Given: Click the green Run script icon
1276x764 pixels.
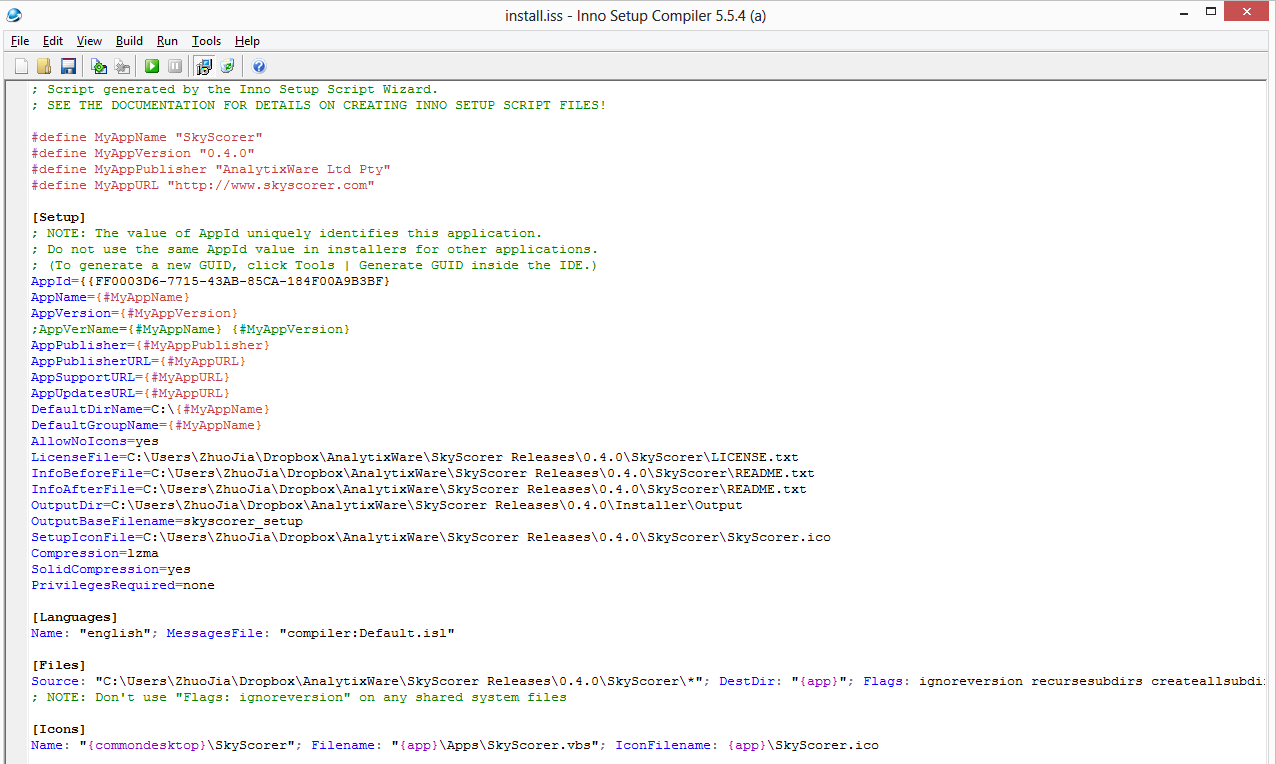Looking at the screenshot, I should [151, 66].
